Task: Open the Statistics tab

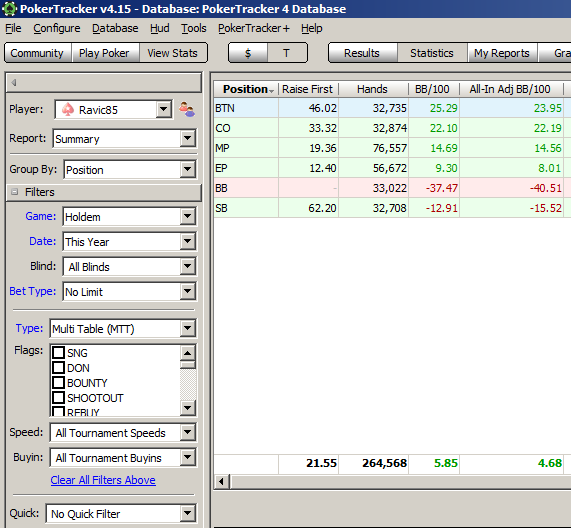Action: [432, 53]
